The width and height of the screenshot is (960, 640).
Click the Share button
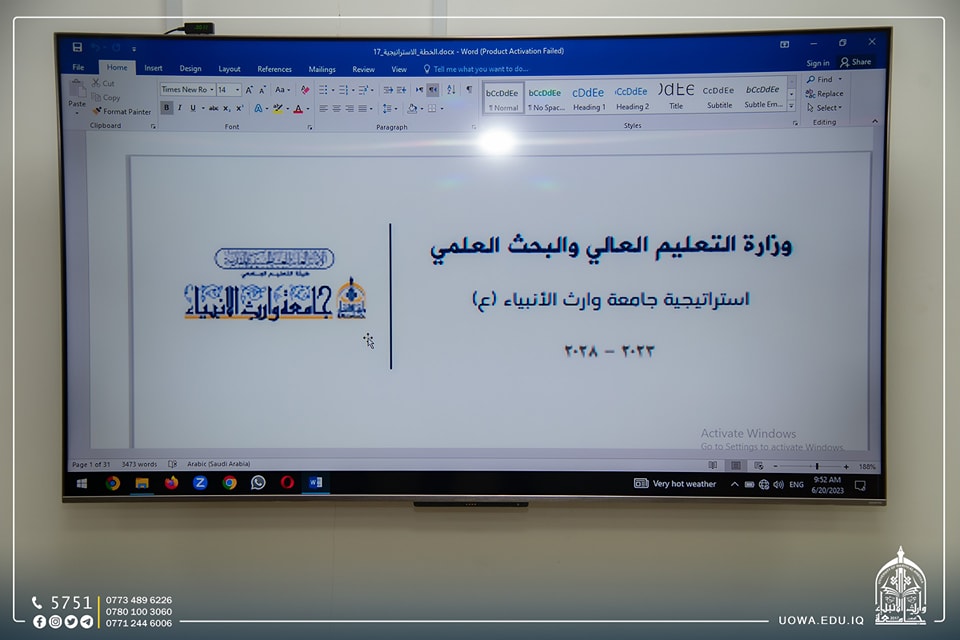[x=856, y=62]
